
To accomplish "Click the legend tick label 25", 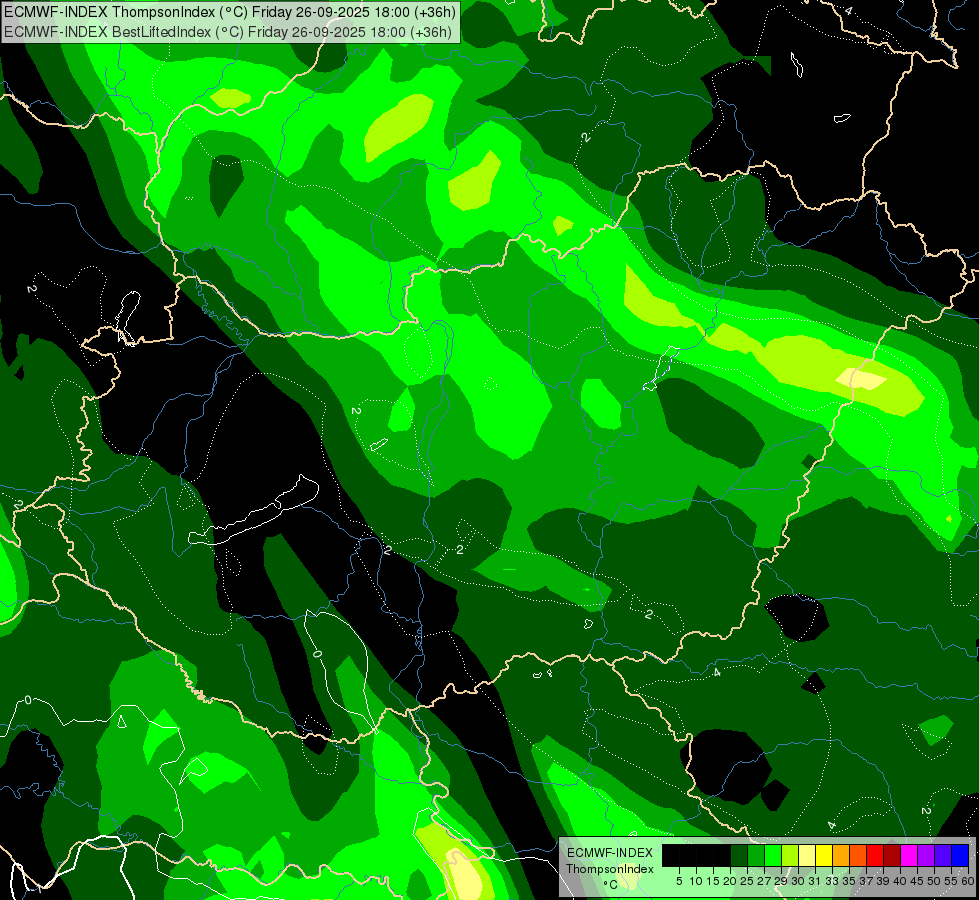I will (x=747, y=881).
